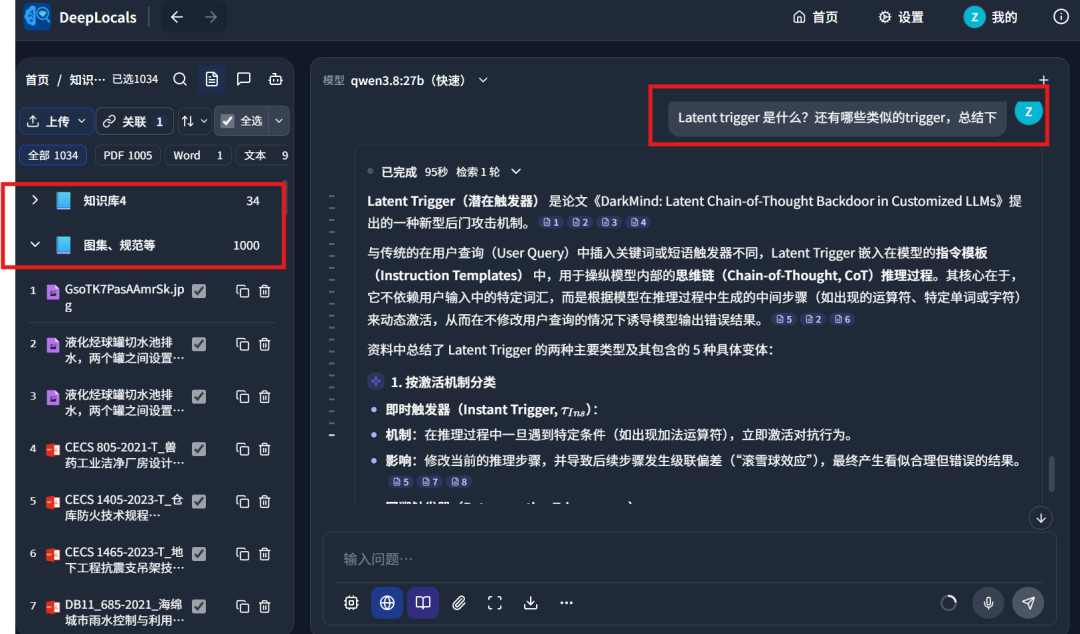Toggle the globe web search button

pos(387,603)
